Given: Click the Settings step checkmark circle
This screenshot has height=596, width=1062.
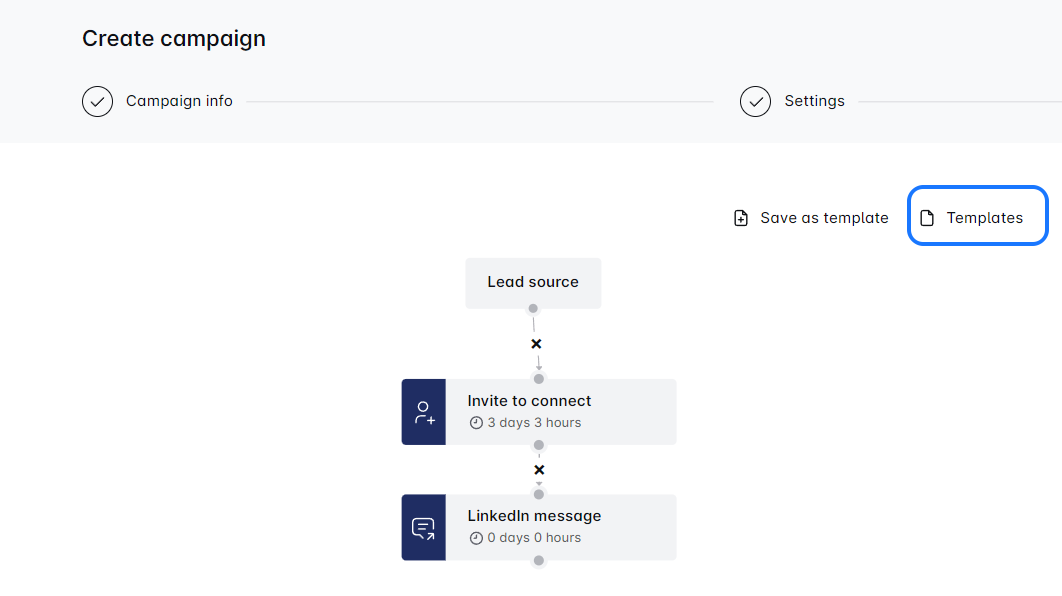Looking at the screenshot, I should (x=755, y=101).
